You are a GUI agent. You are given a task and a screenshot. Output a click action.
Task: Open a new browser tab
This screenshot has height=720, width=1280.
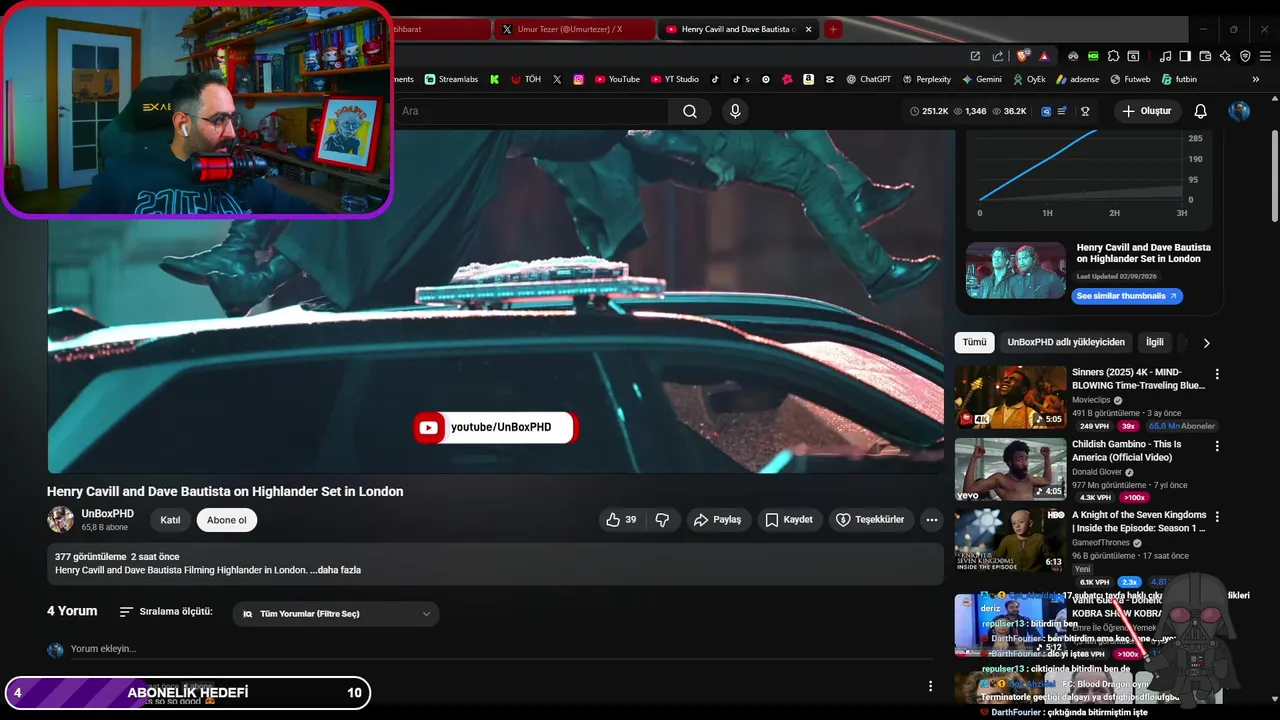click(832, 29)
